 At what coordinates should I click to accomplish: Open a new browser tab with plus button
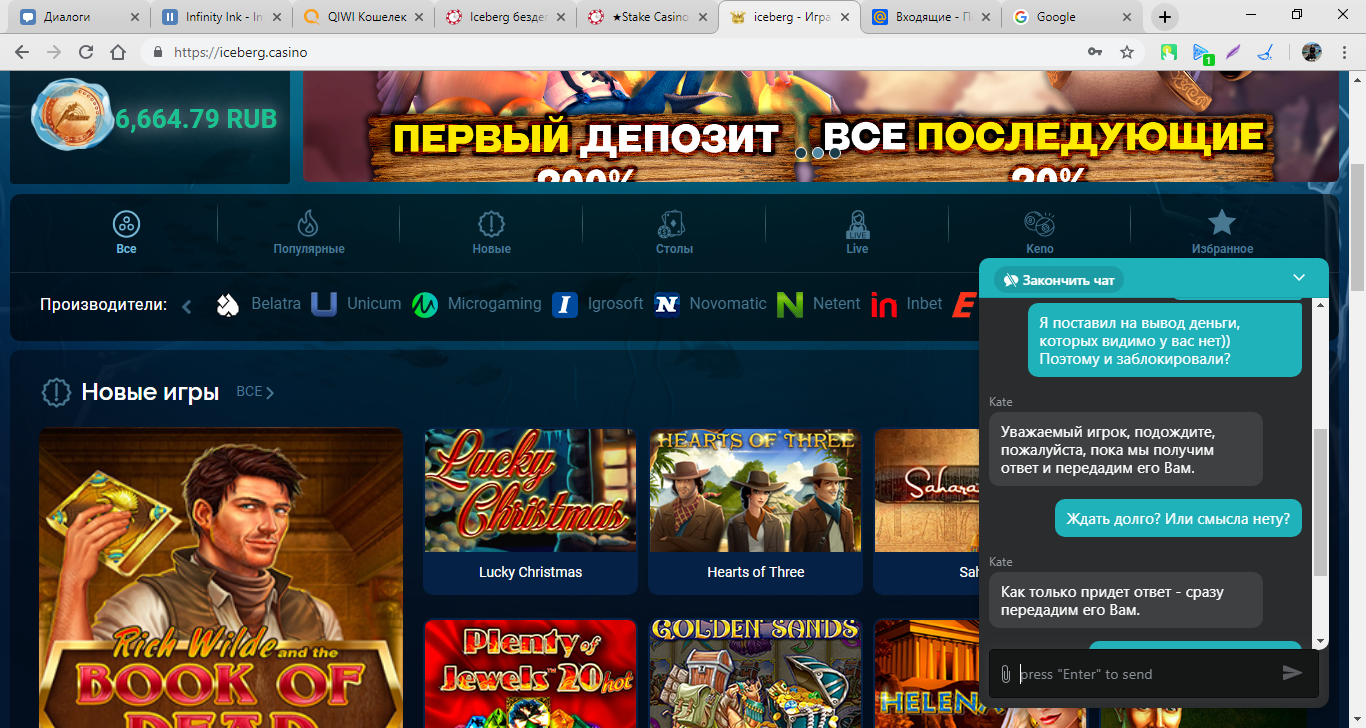tap(1165, 17)
